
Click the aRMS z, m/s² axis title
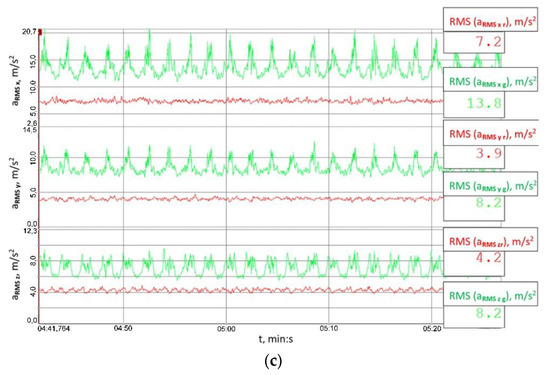(x=16, y=274)
